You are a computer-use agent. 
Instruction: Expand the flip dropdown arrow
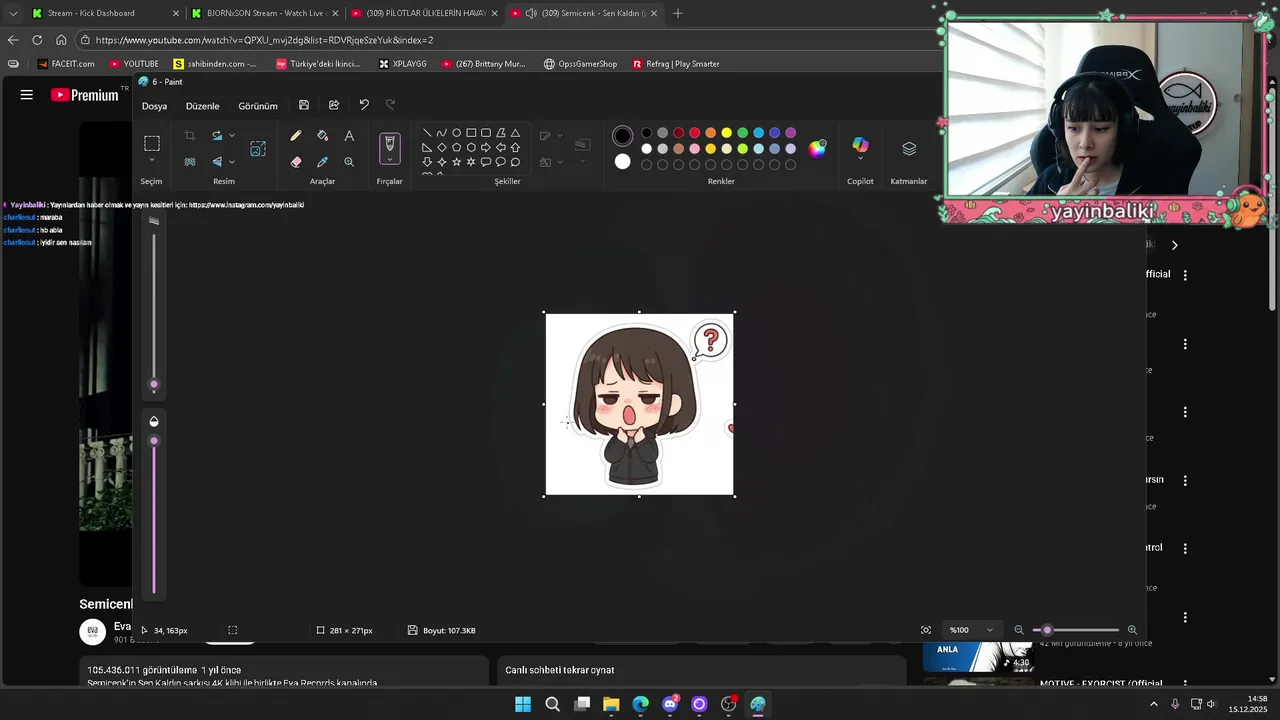(232, 161)
